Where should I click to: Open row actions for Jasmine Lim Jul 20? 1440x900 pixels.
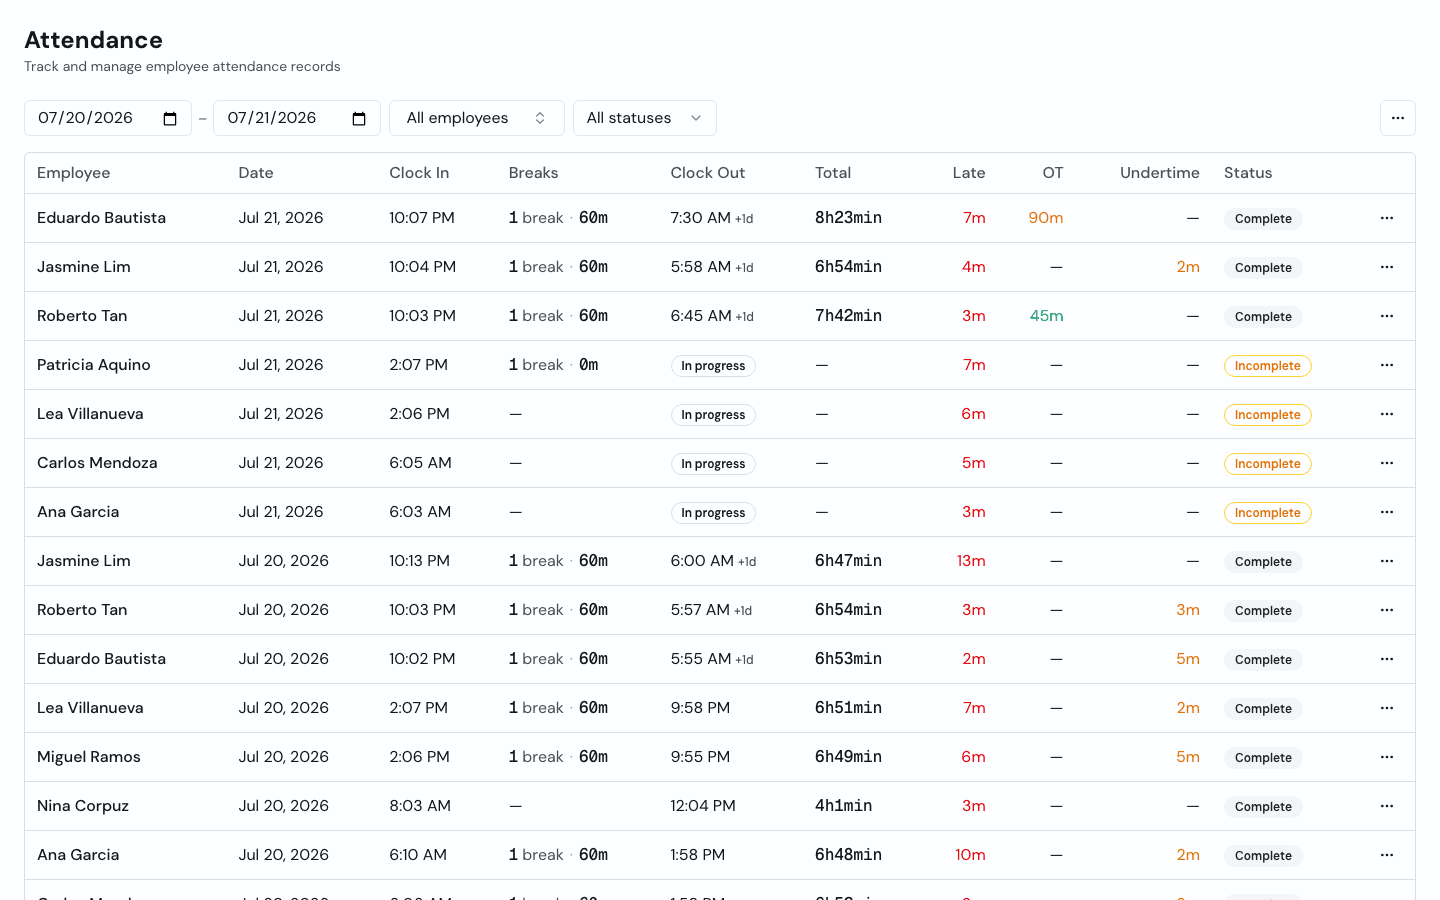coord(1386,561)
